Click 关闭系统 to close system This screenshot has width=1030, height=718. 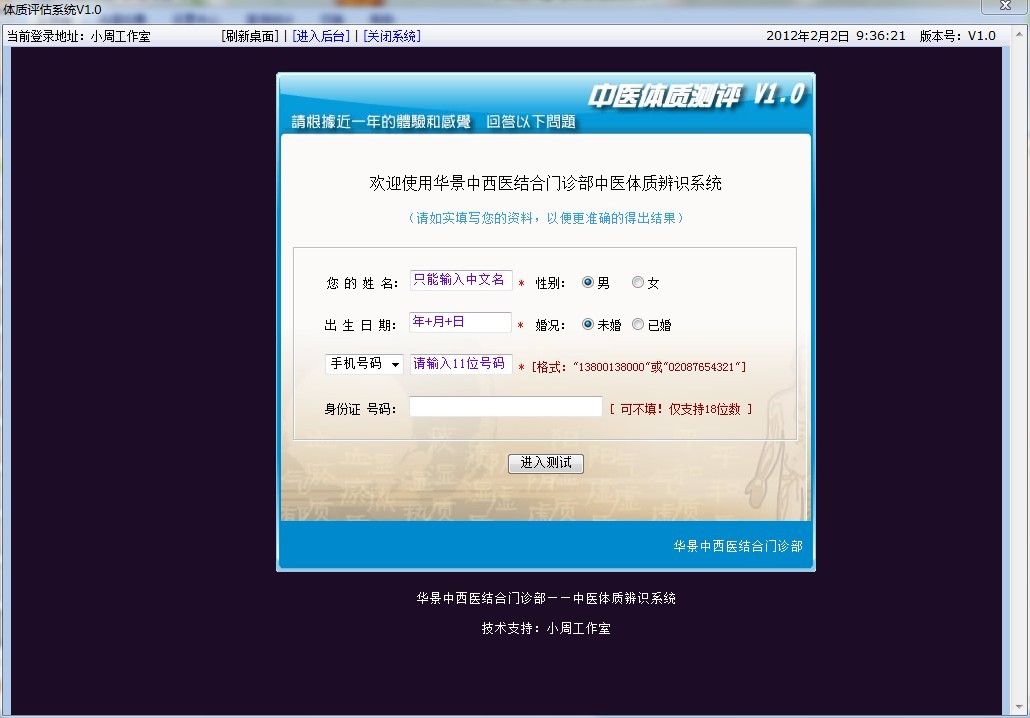[x=392, y=36]
